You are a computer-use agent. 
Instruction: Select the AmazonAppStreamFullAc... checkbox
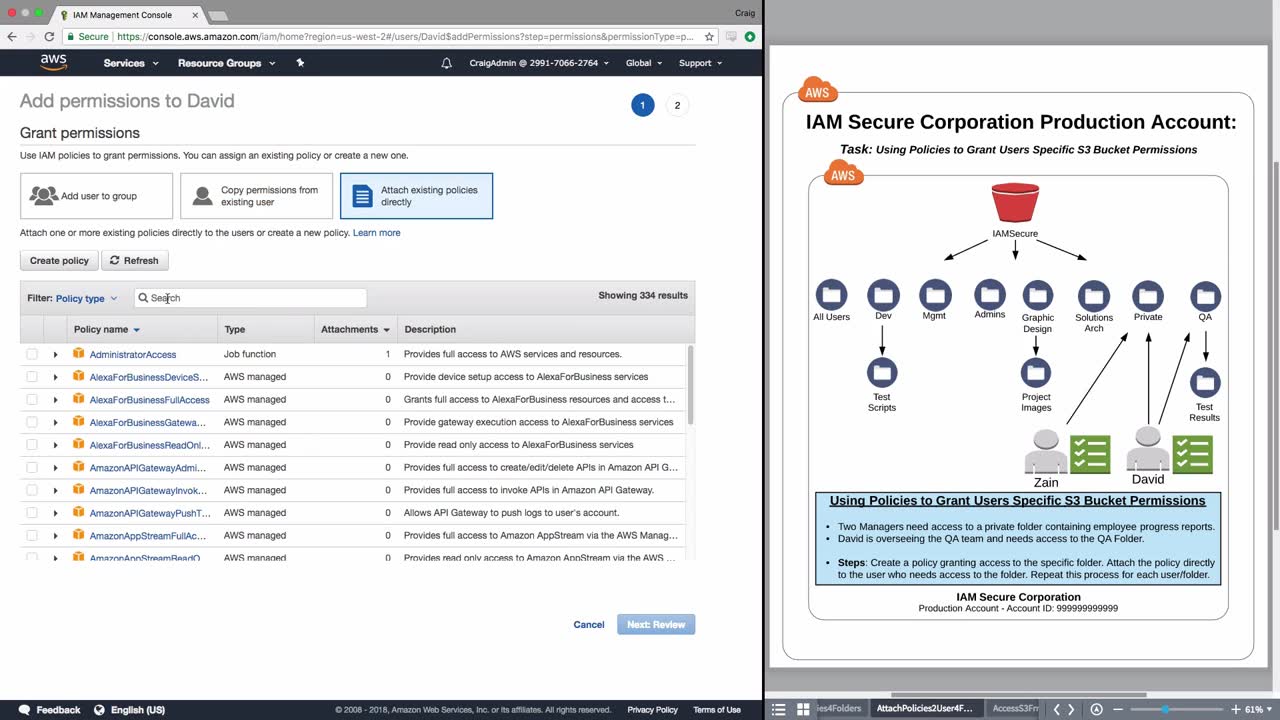pos(32,535)
